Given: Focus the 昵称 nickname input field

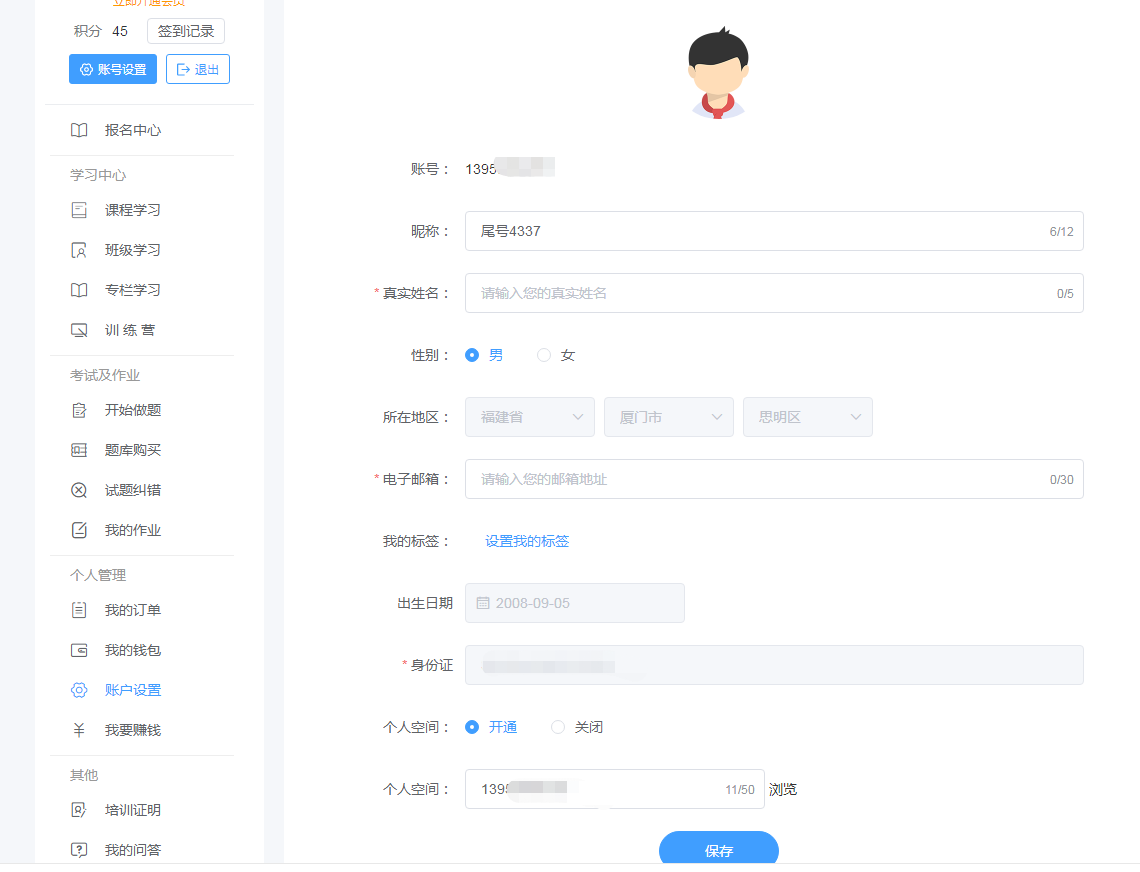Looking at the screenshot, I should 774,231.
